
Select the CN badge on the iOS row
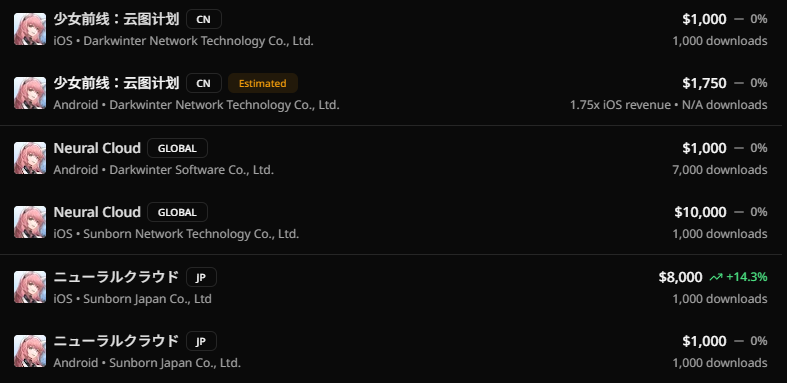tap(204, 20)
